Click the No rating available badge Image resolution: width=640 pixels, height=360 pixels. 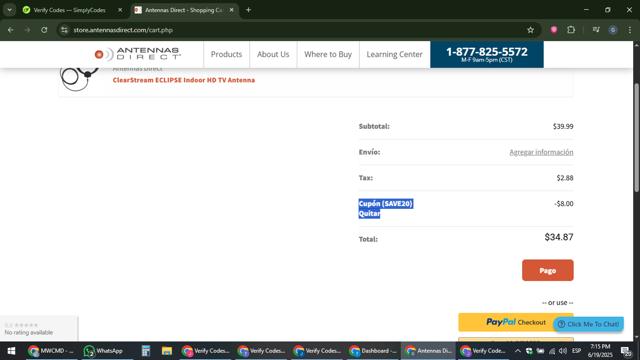coord(38,329)
